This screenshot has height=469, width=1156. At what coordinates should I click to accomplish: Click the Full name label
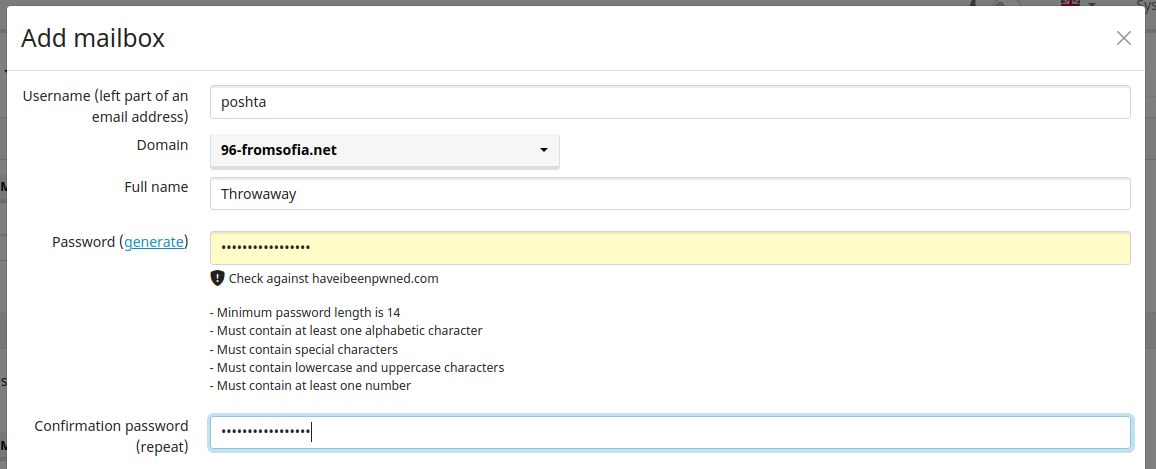(155, 187)
